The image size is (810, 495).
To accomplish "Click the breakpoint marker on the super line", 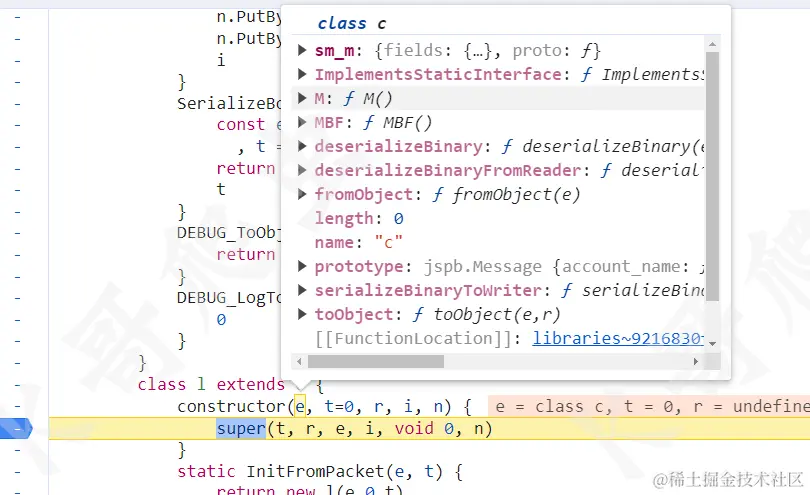I will (15, 428).
